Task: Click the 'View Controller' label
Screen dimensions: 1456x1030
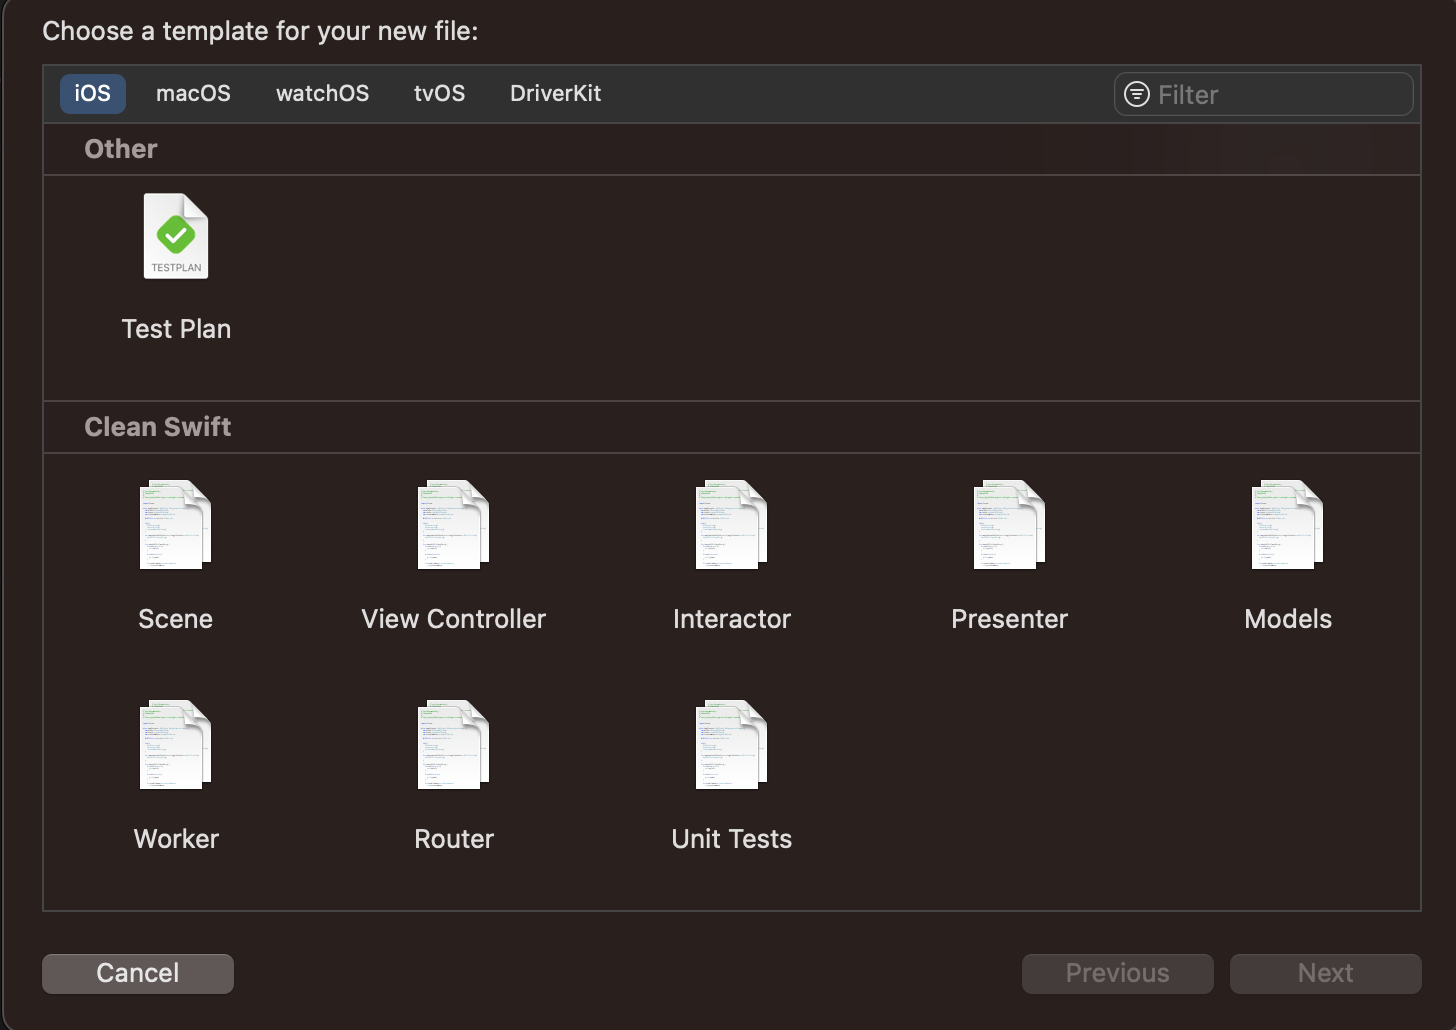Action: 454,619
